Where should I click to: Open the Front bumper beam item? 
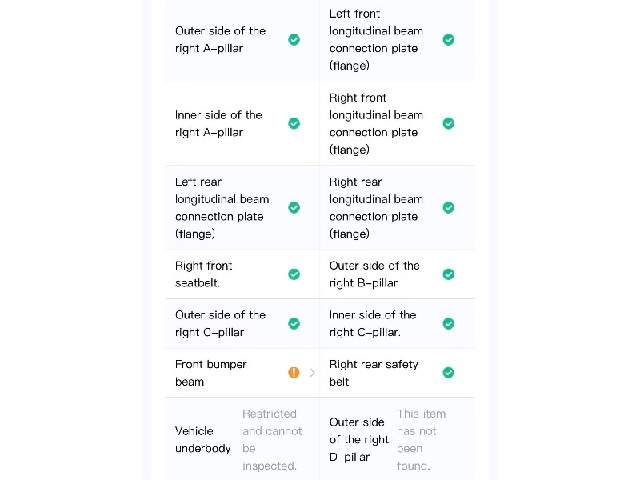click(x=242, y=373)
